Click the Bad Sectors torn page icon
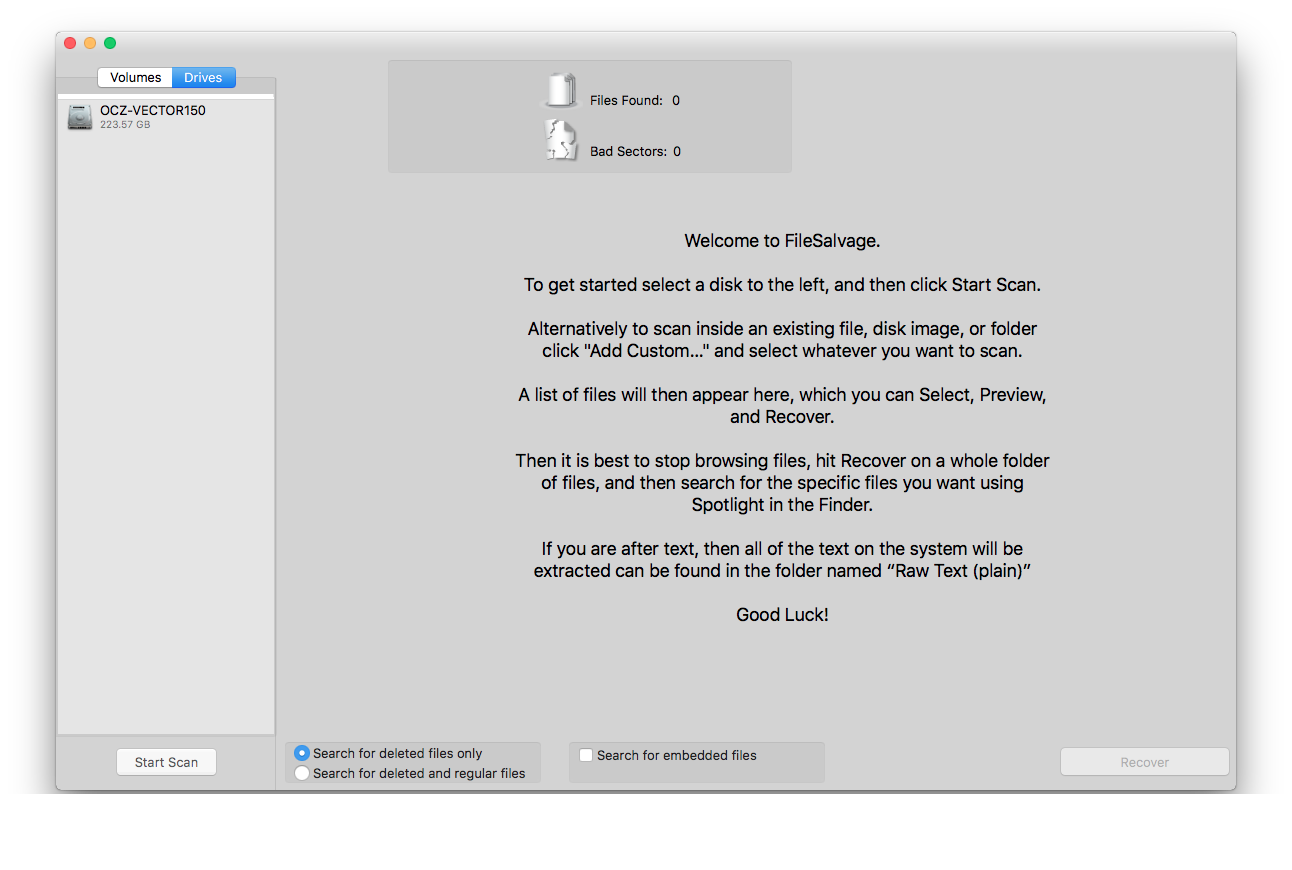This screenshot has width=1292, height=870. [560, 141]
